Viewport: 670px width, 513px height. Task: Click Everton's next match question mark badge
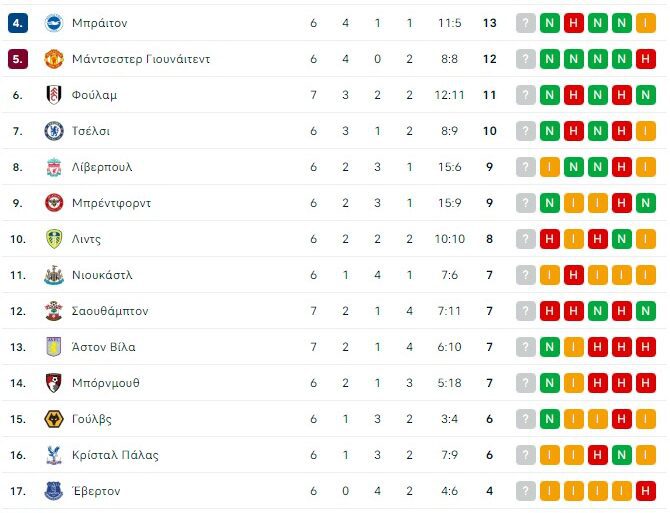point(526,491)
